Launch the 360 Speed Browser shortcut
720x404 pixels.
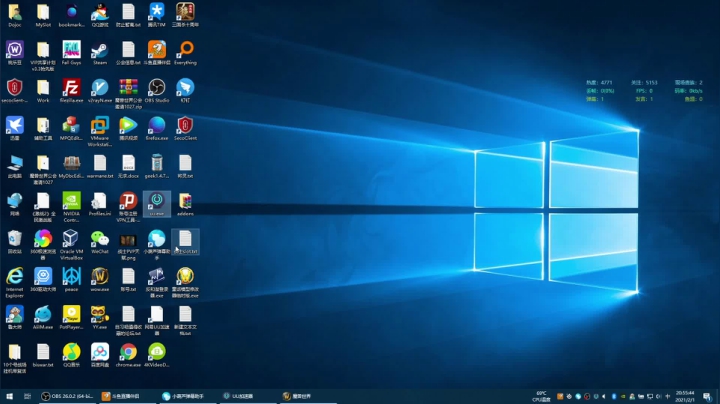[43, 245]
